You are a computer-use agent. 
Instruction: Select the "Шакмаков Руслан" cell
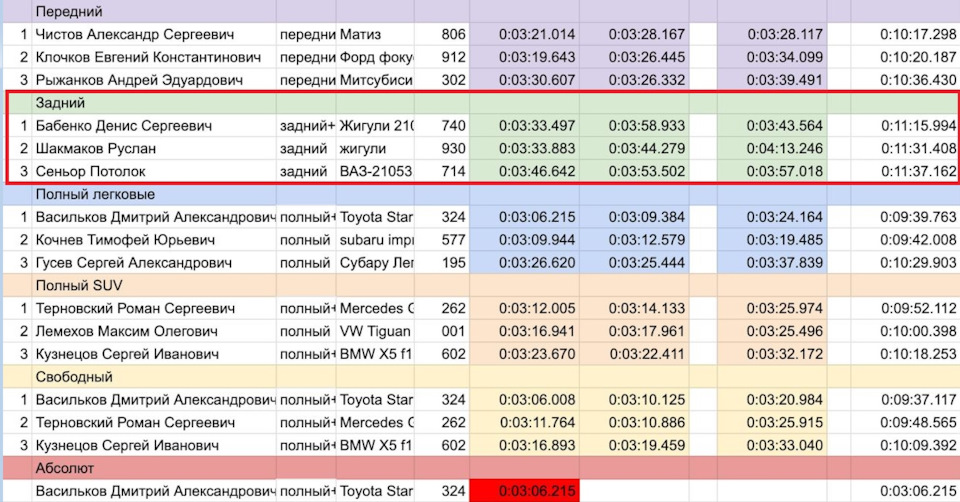[96, 149]
